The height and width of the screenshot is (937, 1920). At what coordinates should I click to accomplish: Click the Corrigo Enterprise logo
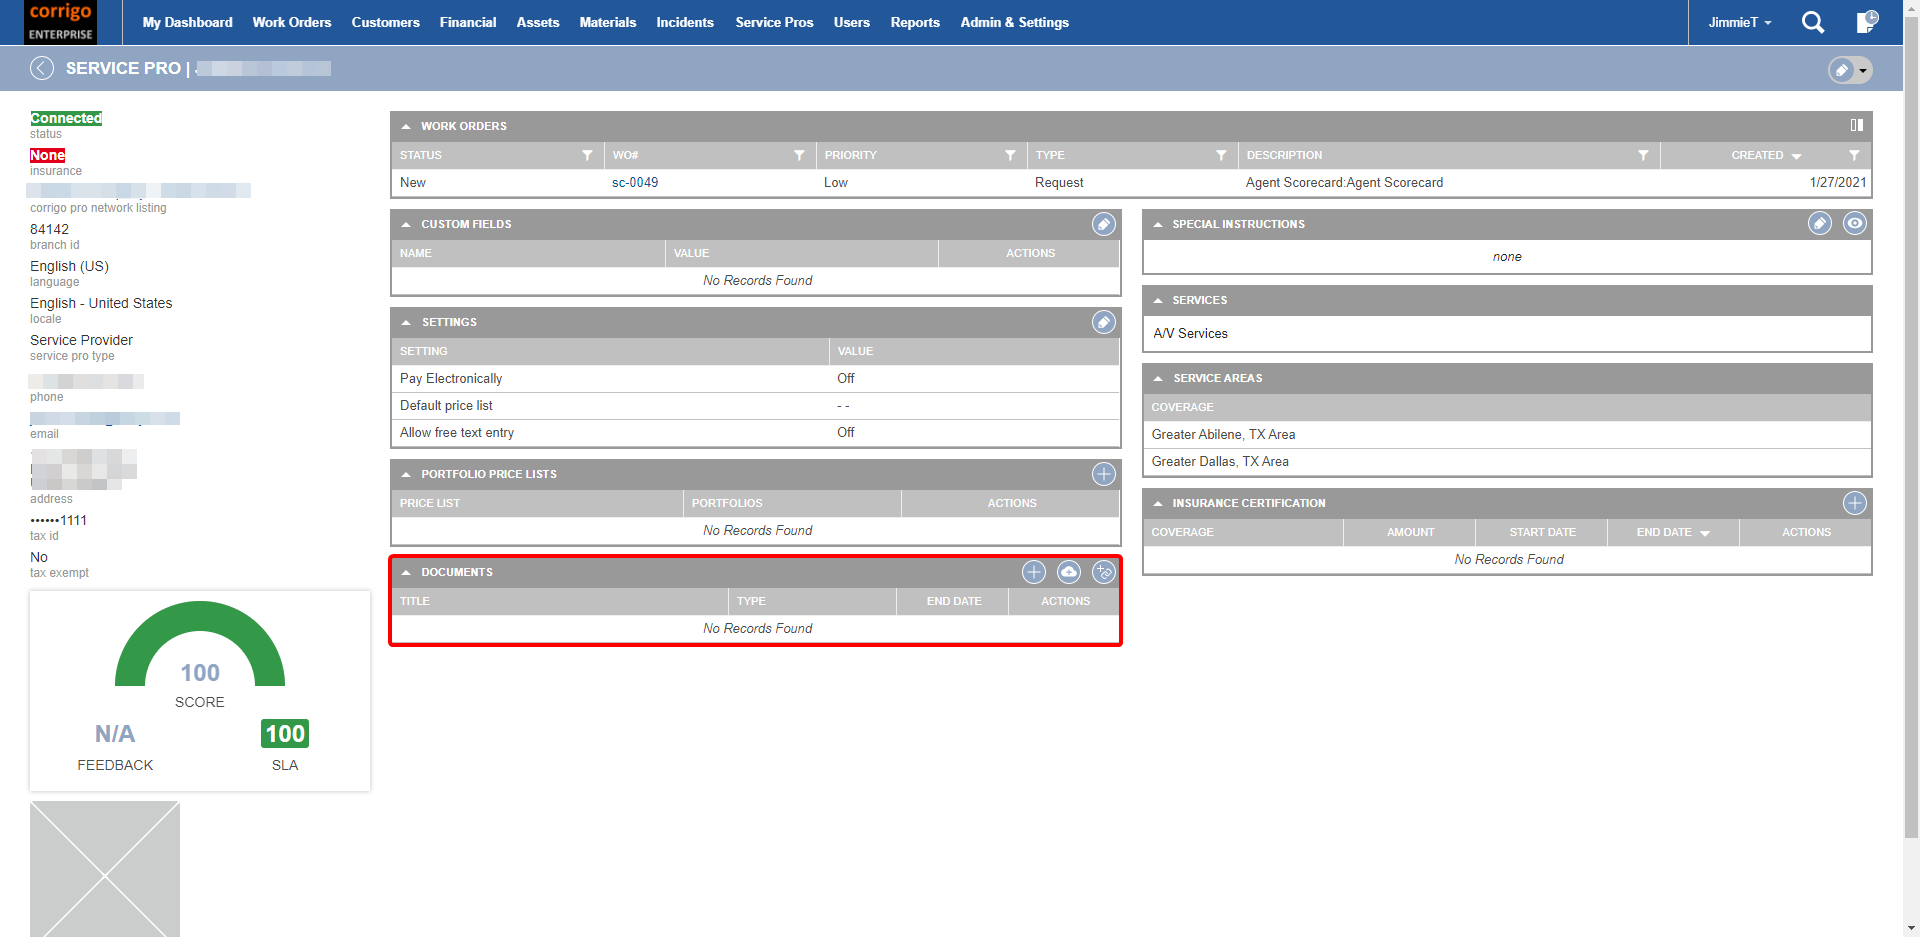pos(60,22)
